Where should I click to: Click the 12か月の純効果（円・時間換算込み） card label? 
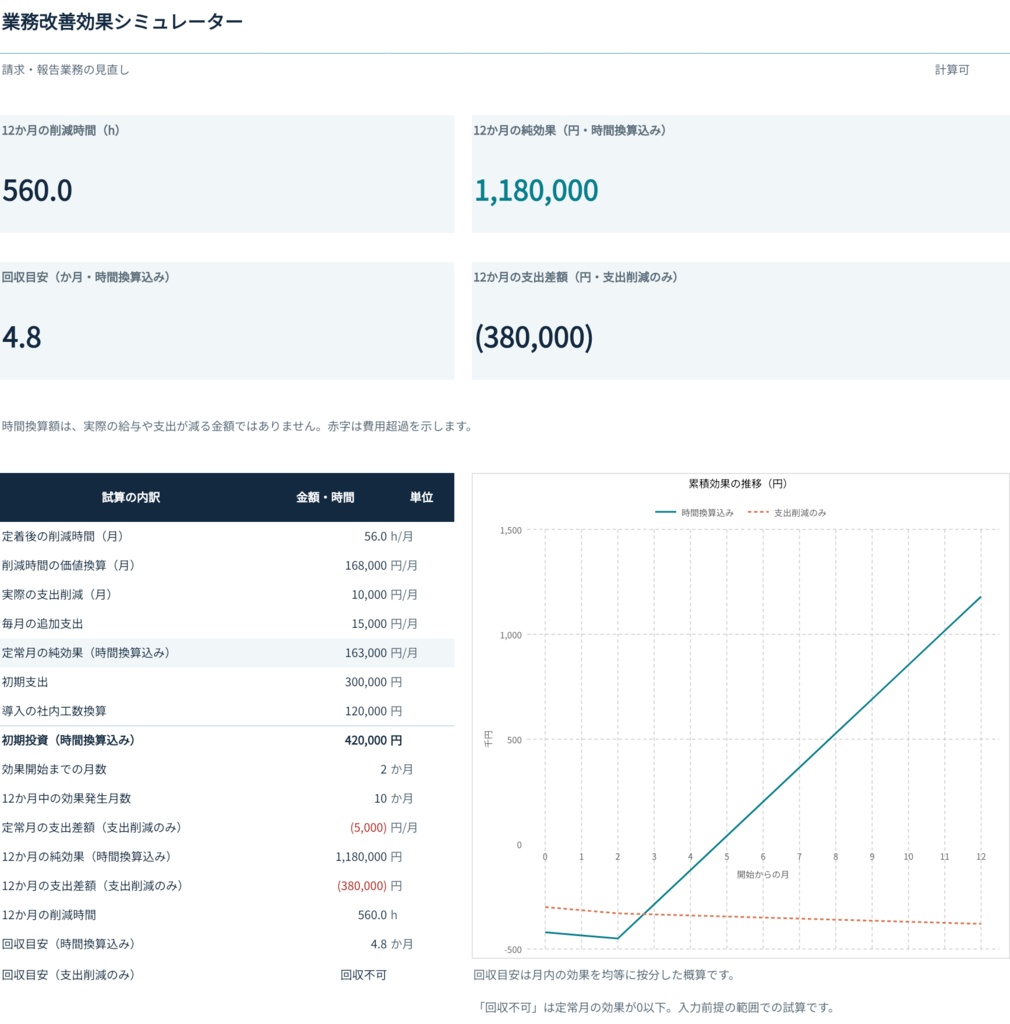coord(569,131)
